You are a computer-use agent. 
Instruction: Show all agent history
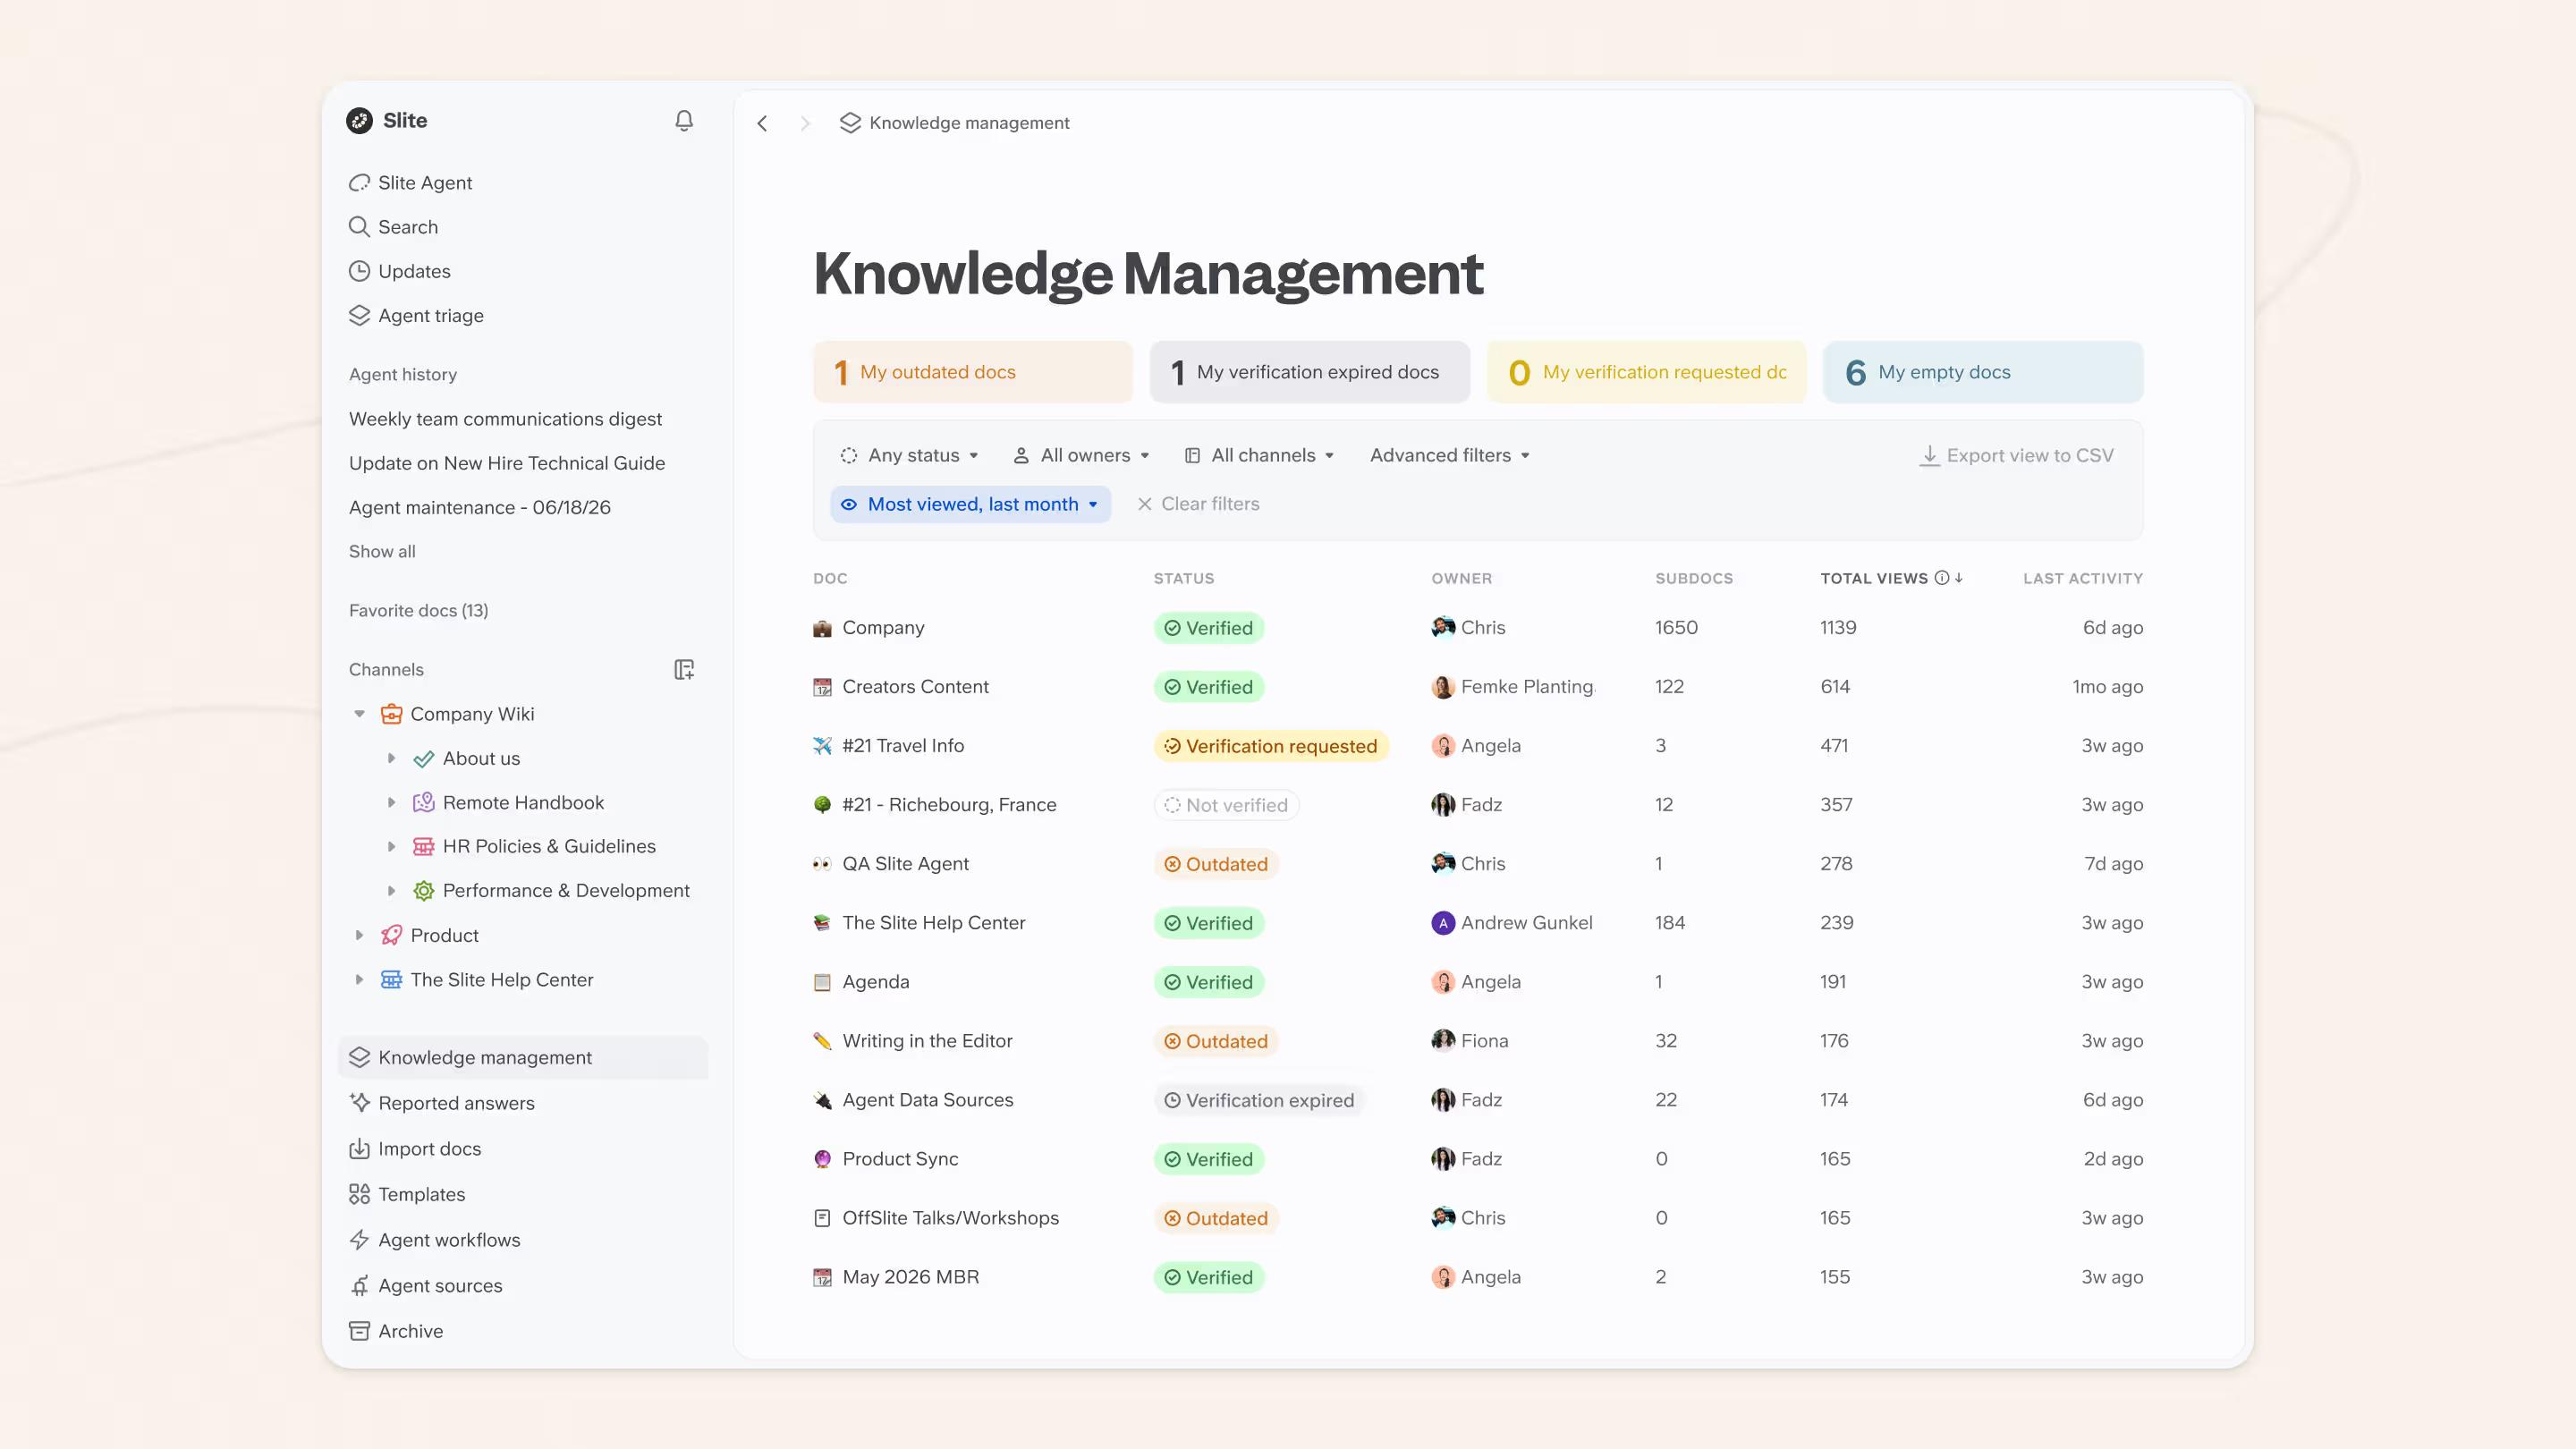(382, 552)
